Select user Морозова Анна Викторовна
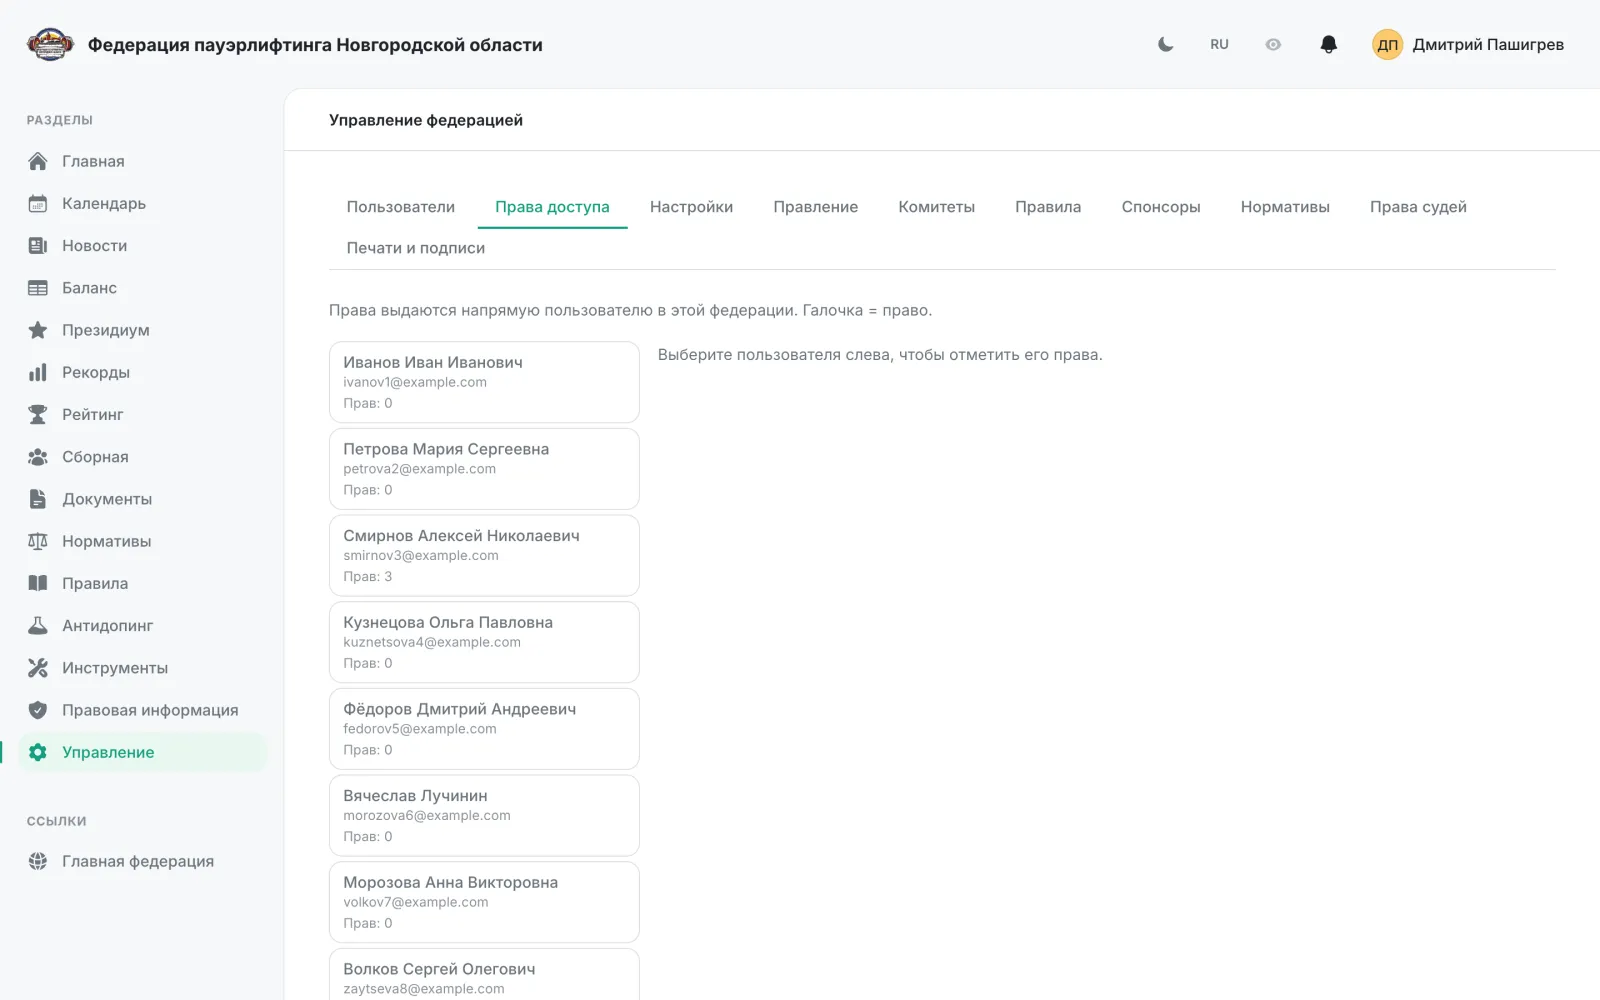This screenshot has width=1600, height=1000. tap(484, 902)
